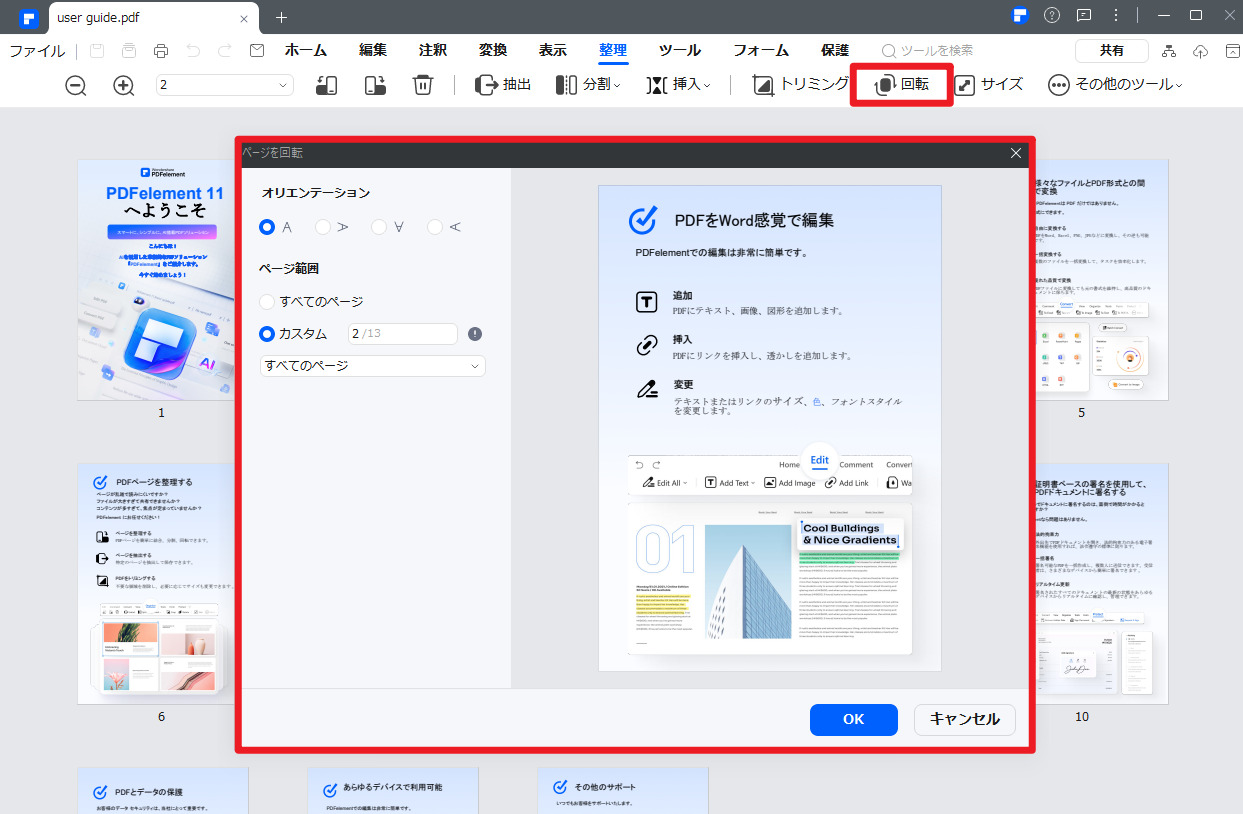1243x814 pixels.
Task: Open the ファイル menu
Action: point(37,51)
